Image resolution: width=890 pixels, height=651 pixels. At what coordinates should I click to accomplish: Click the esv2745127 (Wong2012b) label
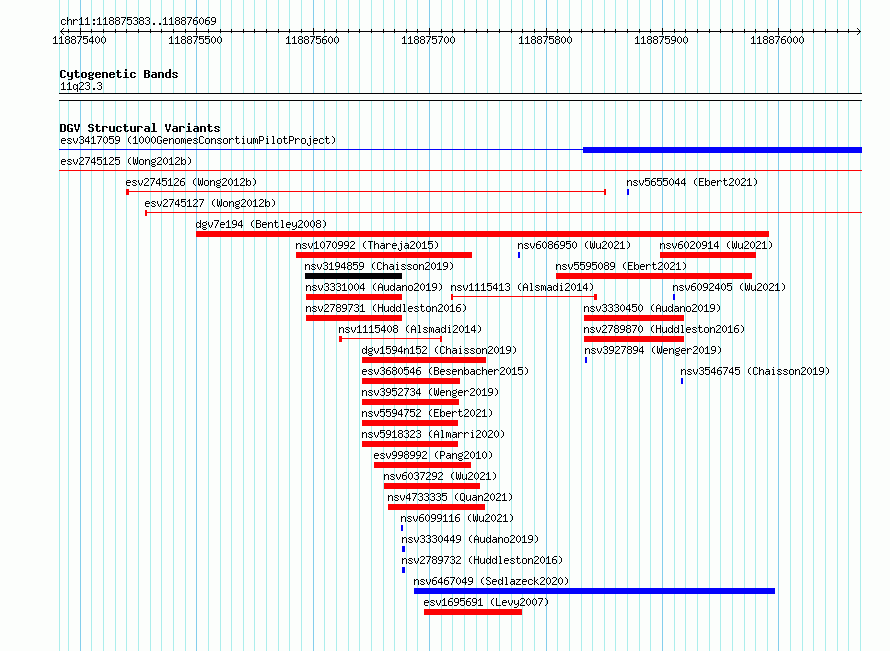pos(210,203)
